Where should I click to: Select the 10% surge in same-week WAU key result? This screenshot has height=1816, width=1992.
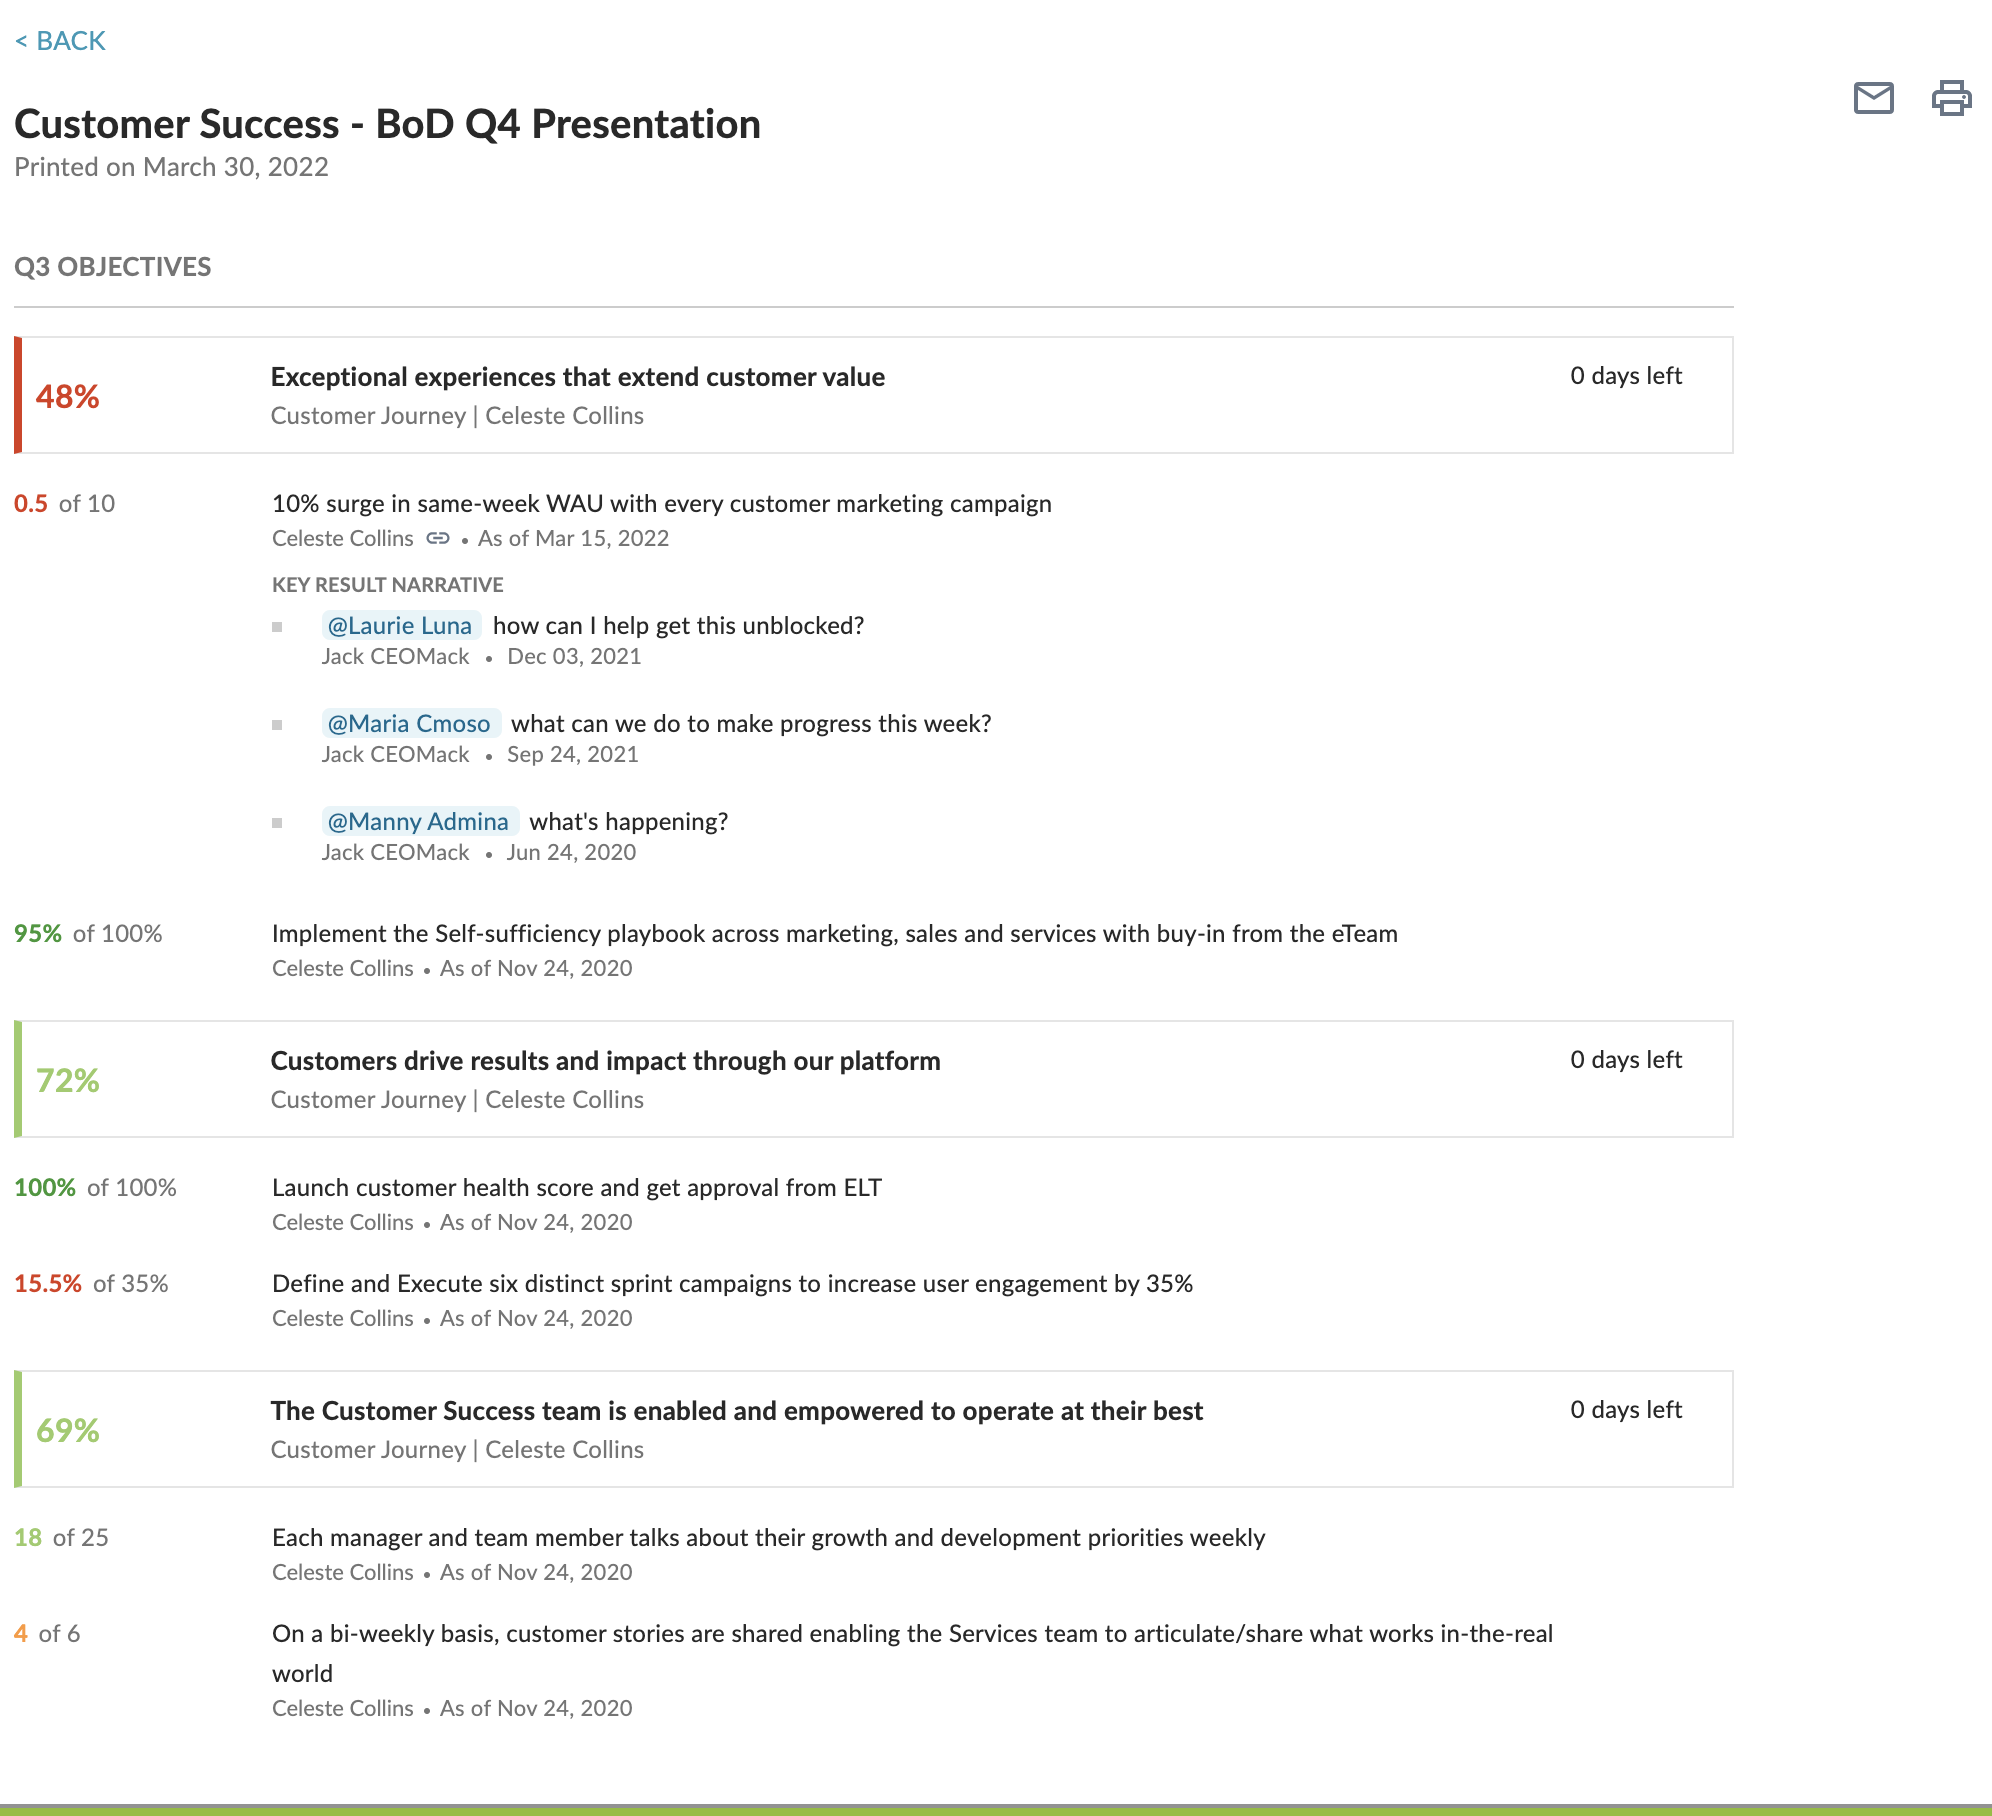(x=661, y=503)
